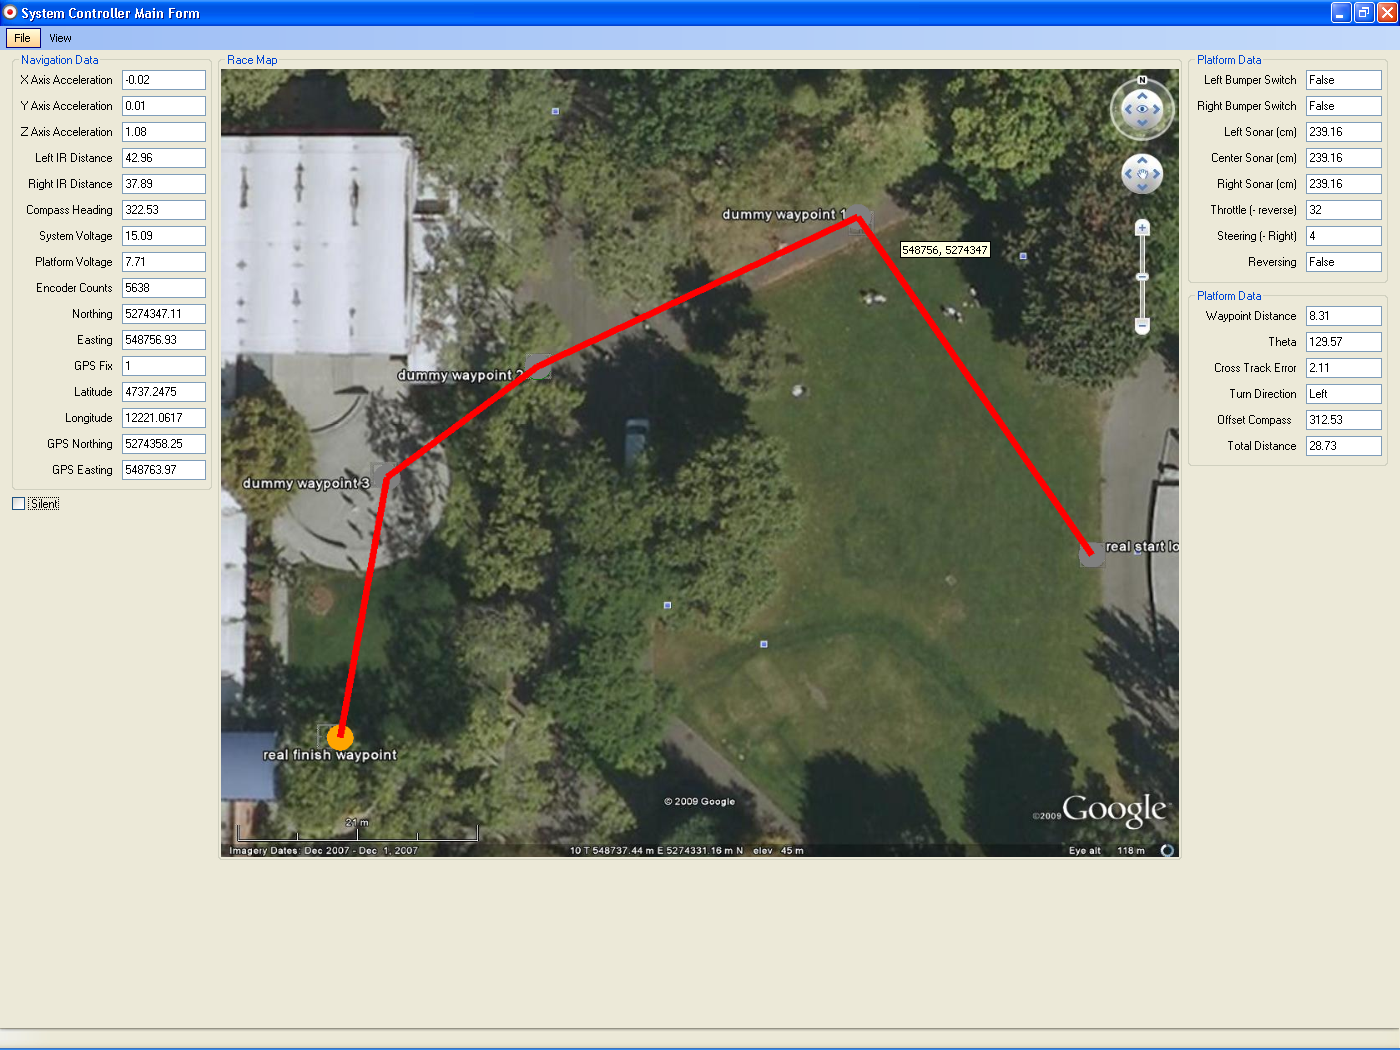Tilt the view up with the look joystick arrow

pyautogui.click(x=1142, y=97)
